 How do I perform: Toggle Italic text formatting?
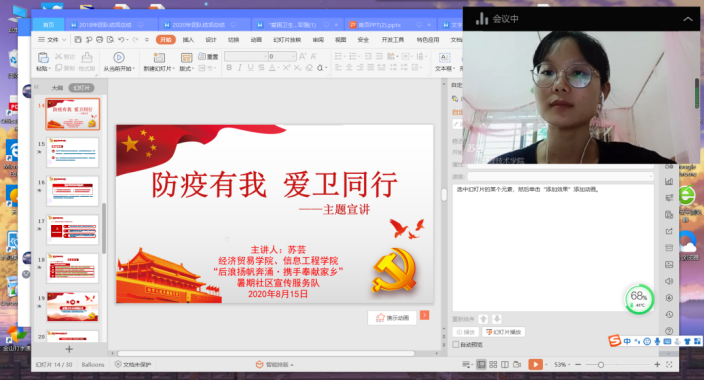point(240,68)
